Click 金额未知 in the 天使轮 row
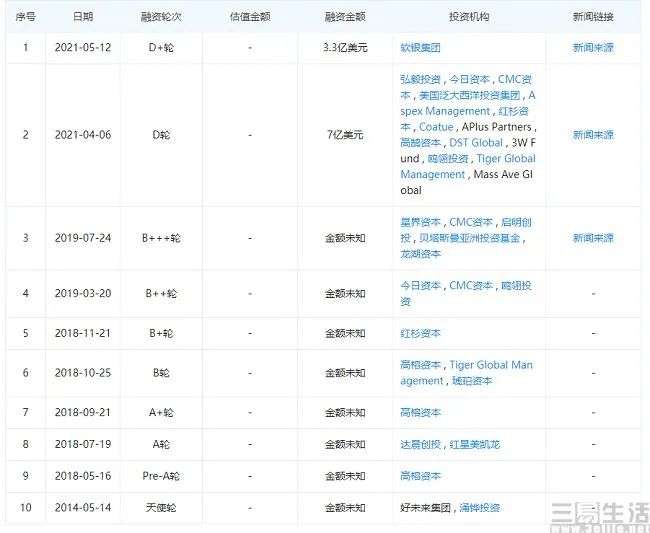650x533 pixels. click(x=345, y=507)
